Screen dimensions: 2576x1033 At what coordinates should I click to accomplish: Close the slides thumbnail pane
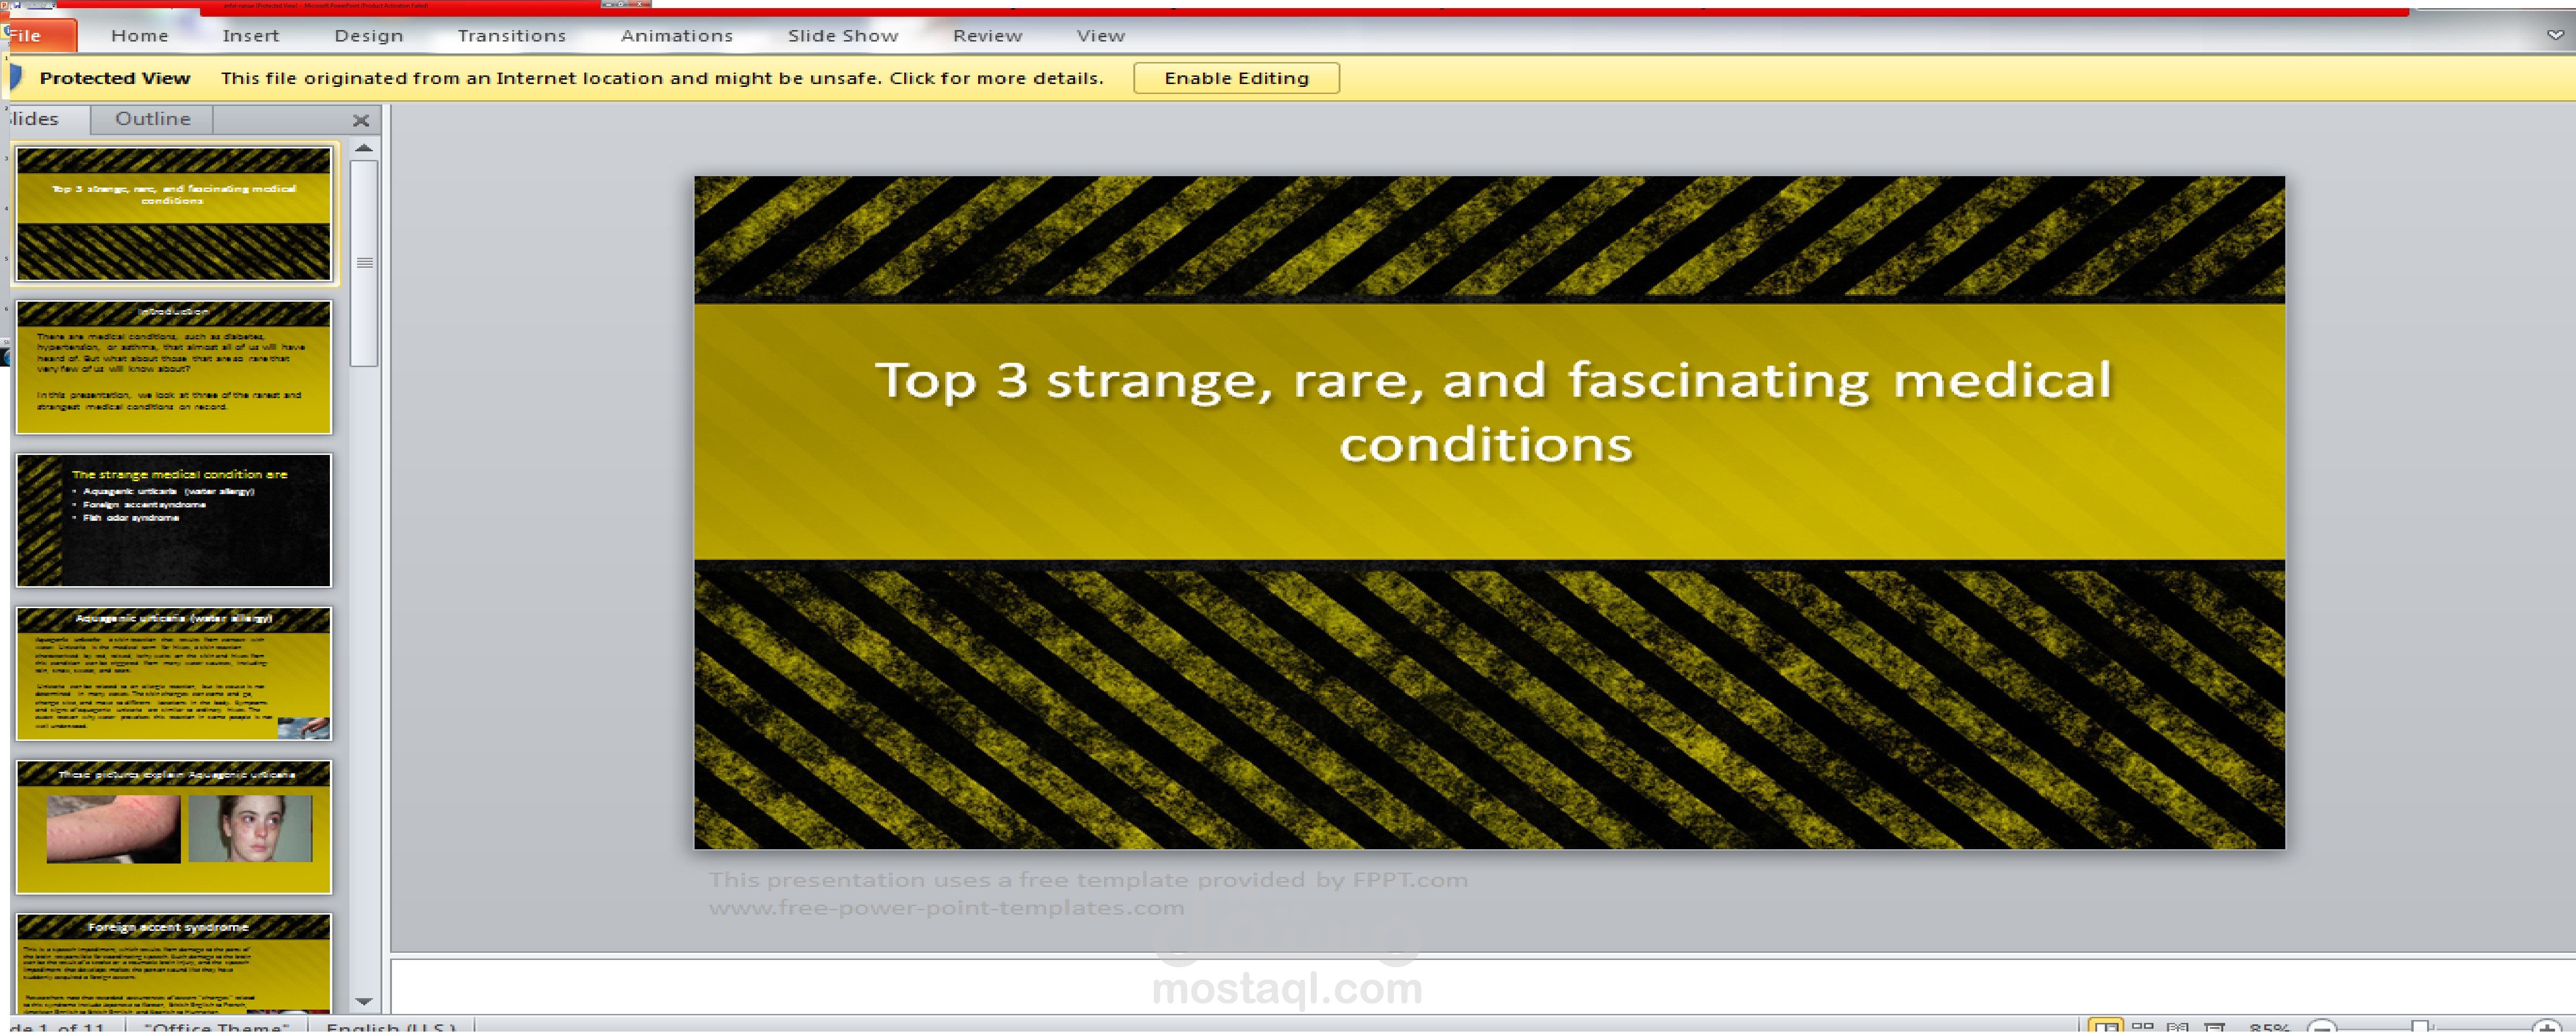361,121
